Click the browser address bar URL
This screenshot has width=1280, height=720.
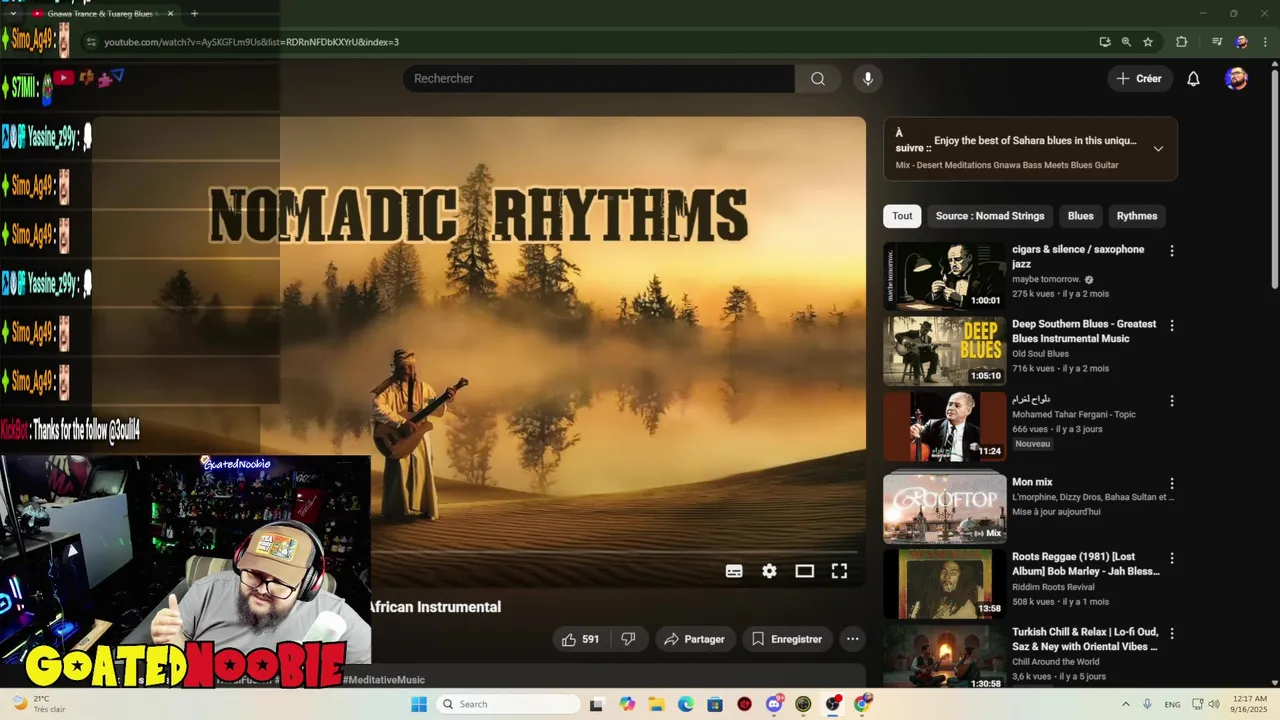click(x=252, y=42)
